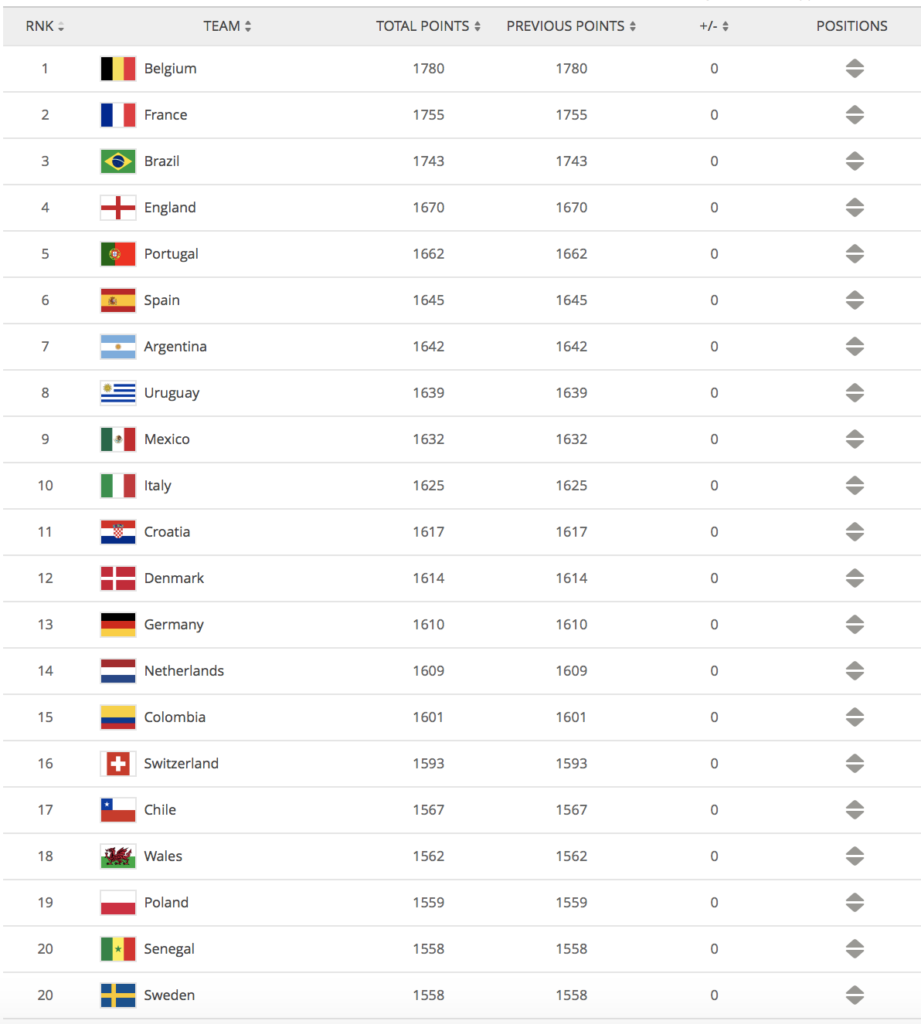Open the France team link
The width and height of the screenshot is (921, 1024).
165,115
